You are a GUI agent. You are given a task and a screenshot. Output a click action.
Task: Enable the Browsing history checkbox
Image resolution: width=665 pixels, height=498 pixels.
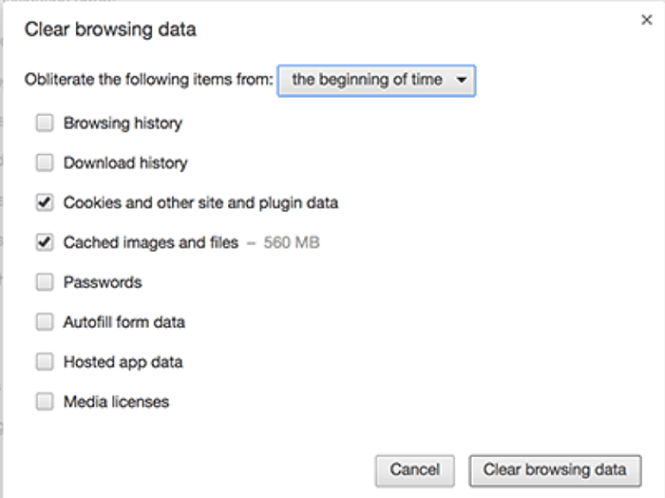point(44,124)
